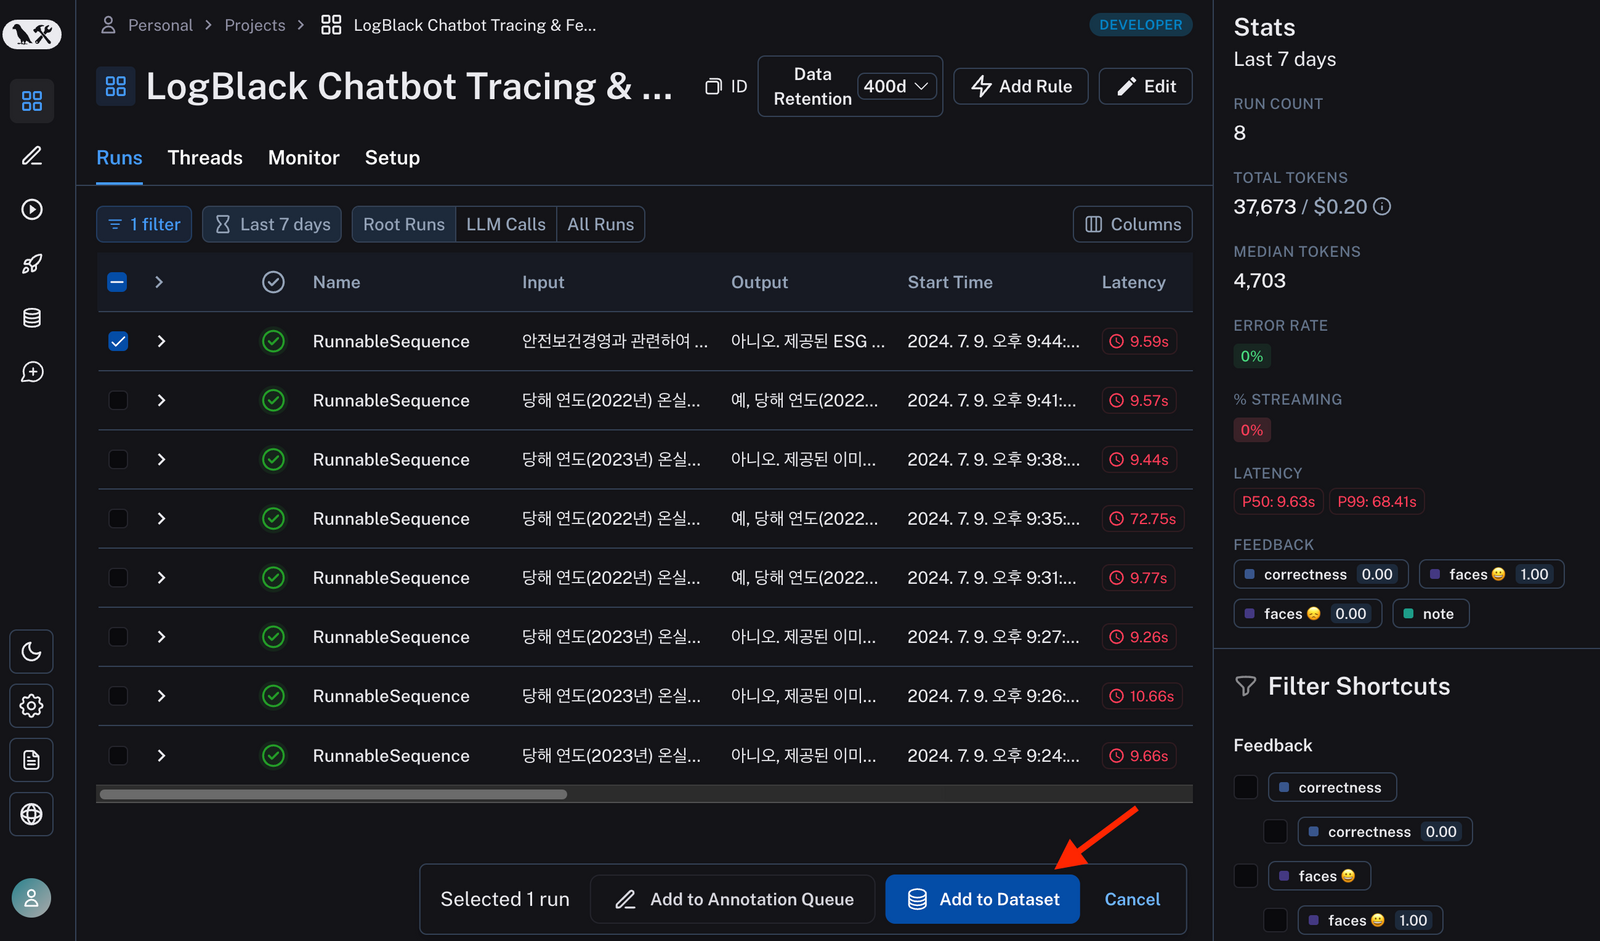Viewport: 1600px width, 941px height.
Task: Toggle the select-all header checkbox
Action: tap(117, 282)
